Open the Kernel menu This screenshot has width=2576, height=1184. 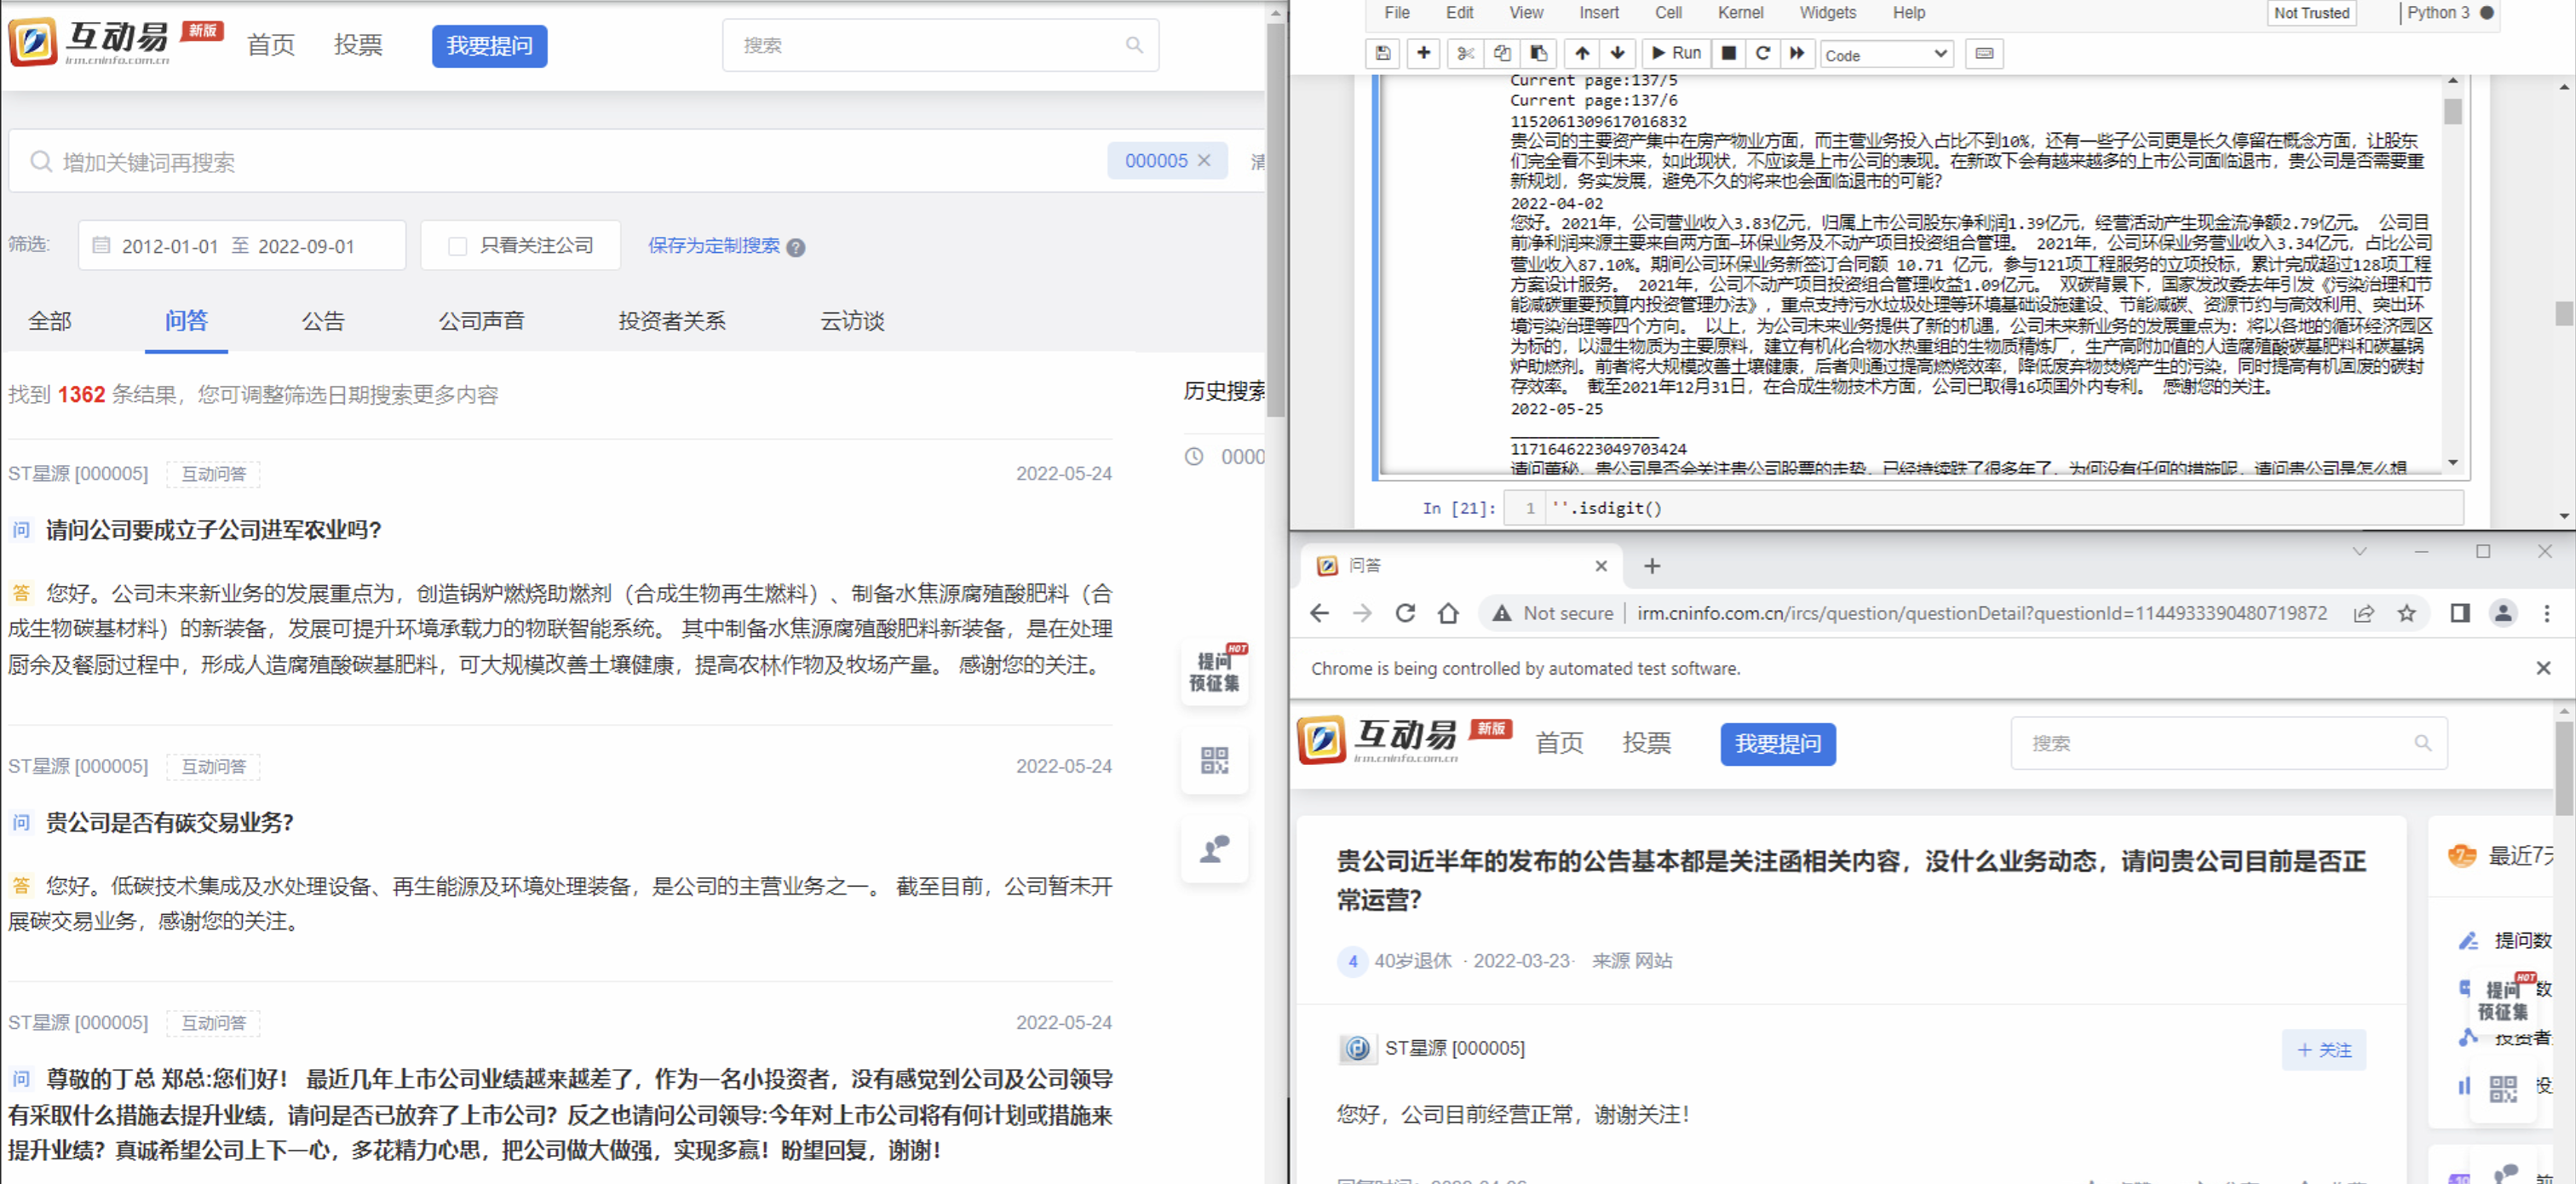pos(1740,13)
